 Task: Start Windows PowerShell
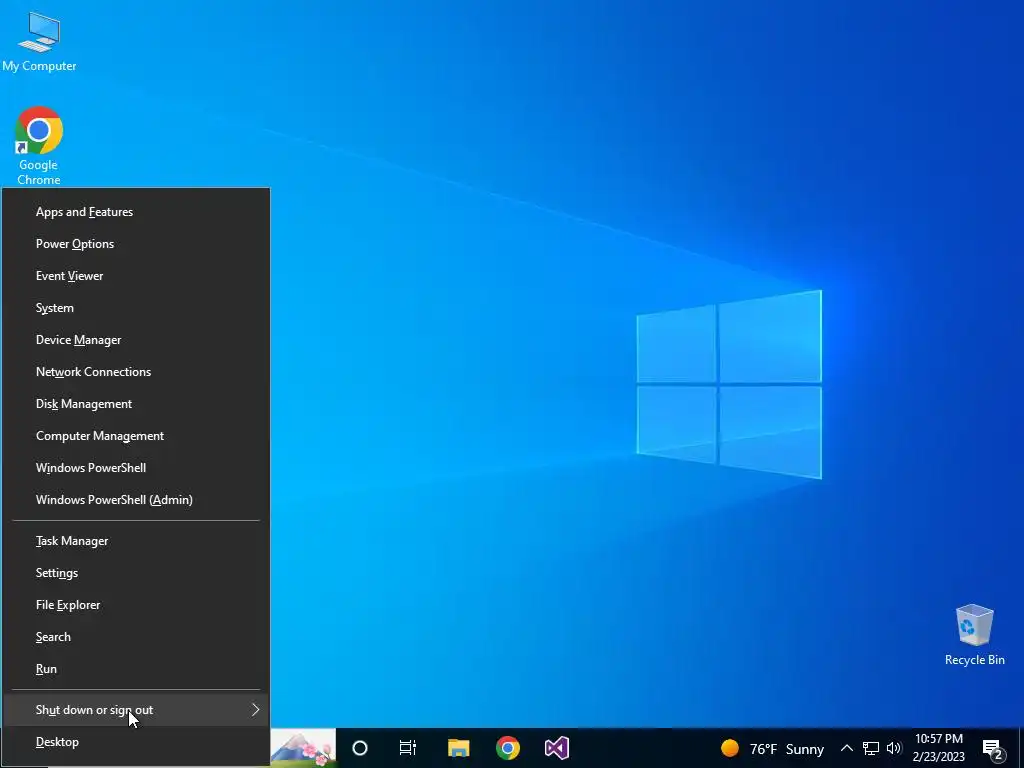coord(136,468)
